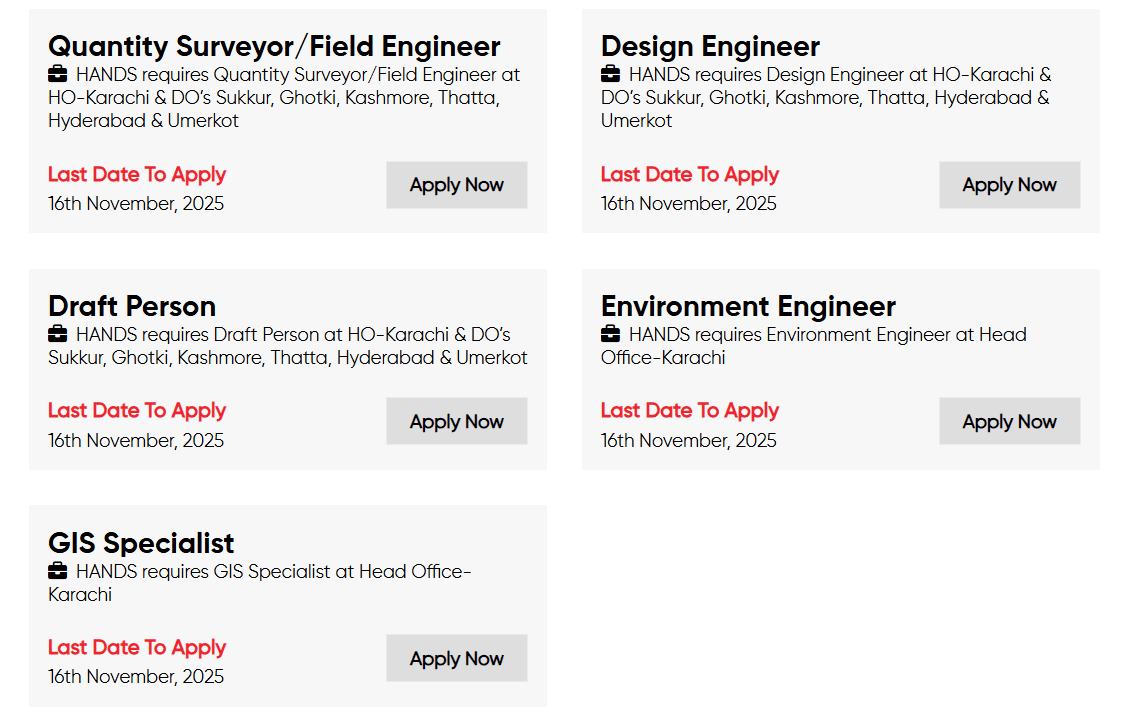Viewport: 1122px width, 726px height.
Task: Click briefcase icon in Design Engineer card
Action: pyautogui.click(x=610, y=74)
